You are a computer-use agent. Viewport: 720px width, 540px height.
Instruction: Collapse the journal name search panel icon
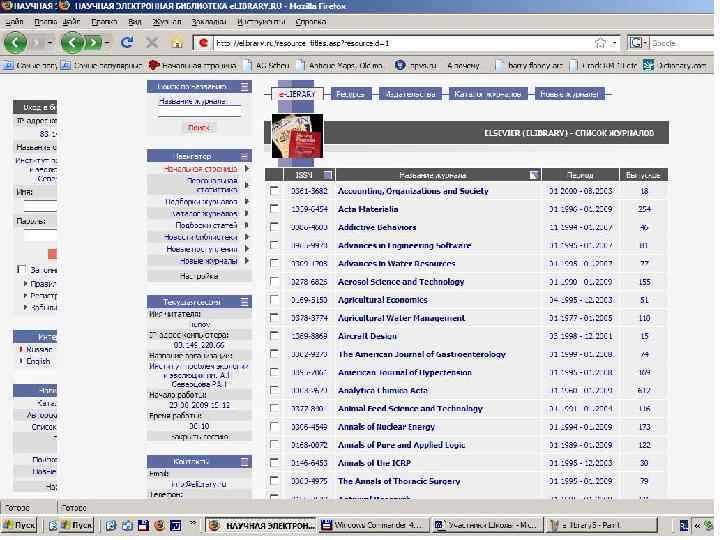(x=245, y=86)
